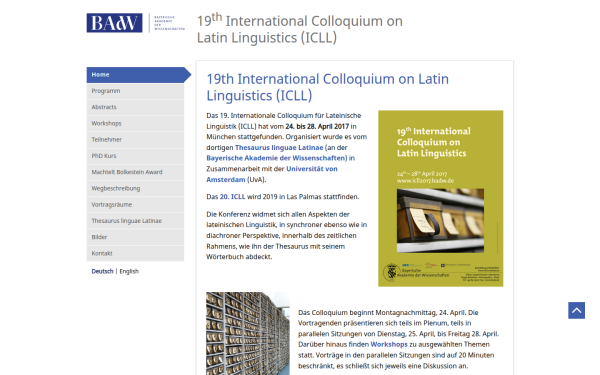Go to Kontakt page
The image size is (600, 375).
coord(135,254)
